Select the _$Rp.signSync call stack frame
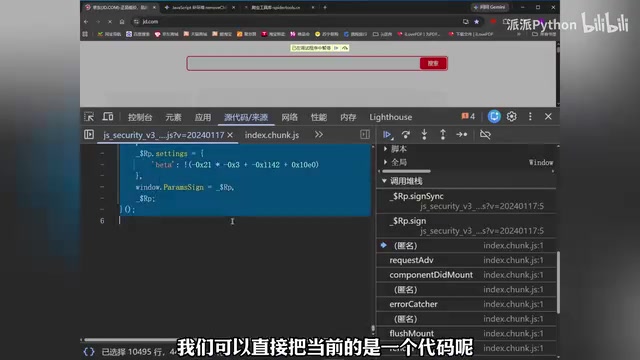The height and width of the screenshot is (360, 640). (x=466, y=201)
